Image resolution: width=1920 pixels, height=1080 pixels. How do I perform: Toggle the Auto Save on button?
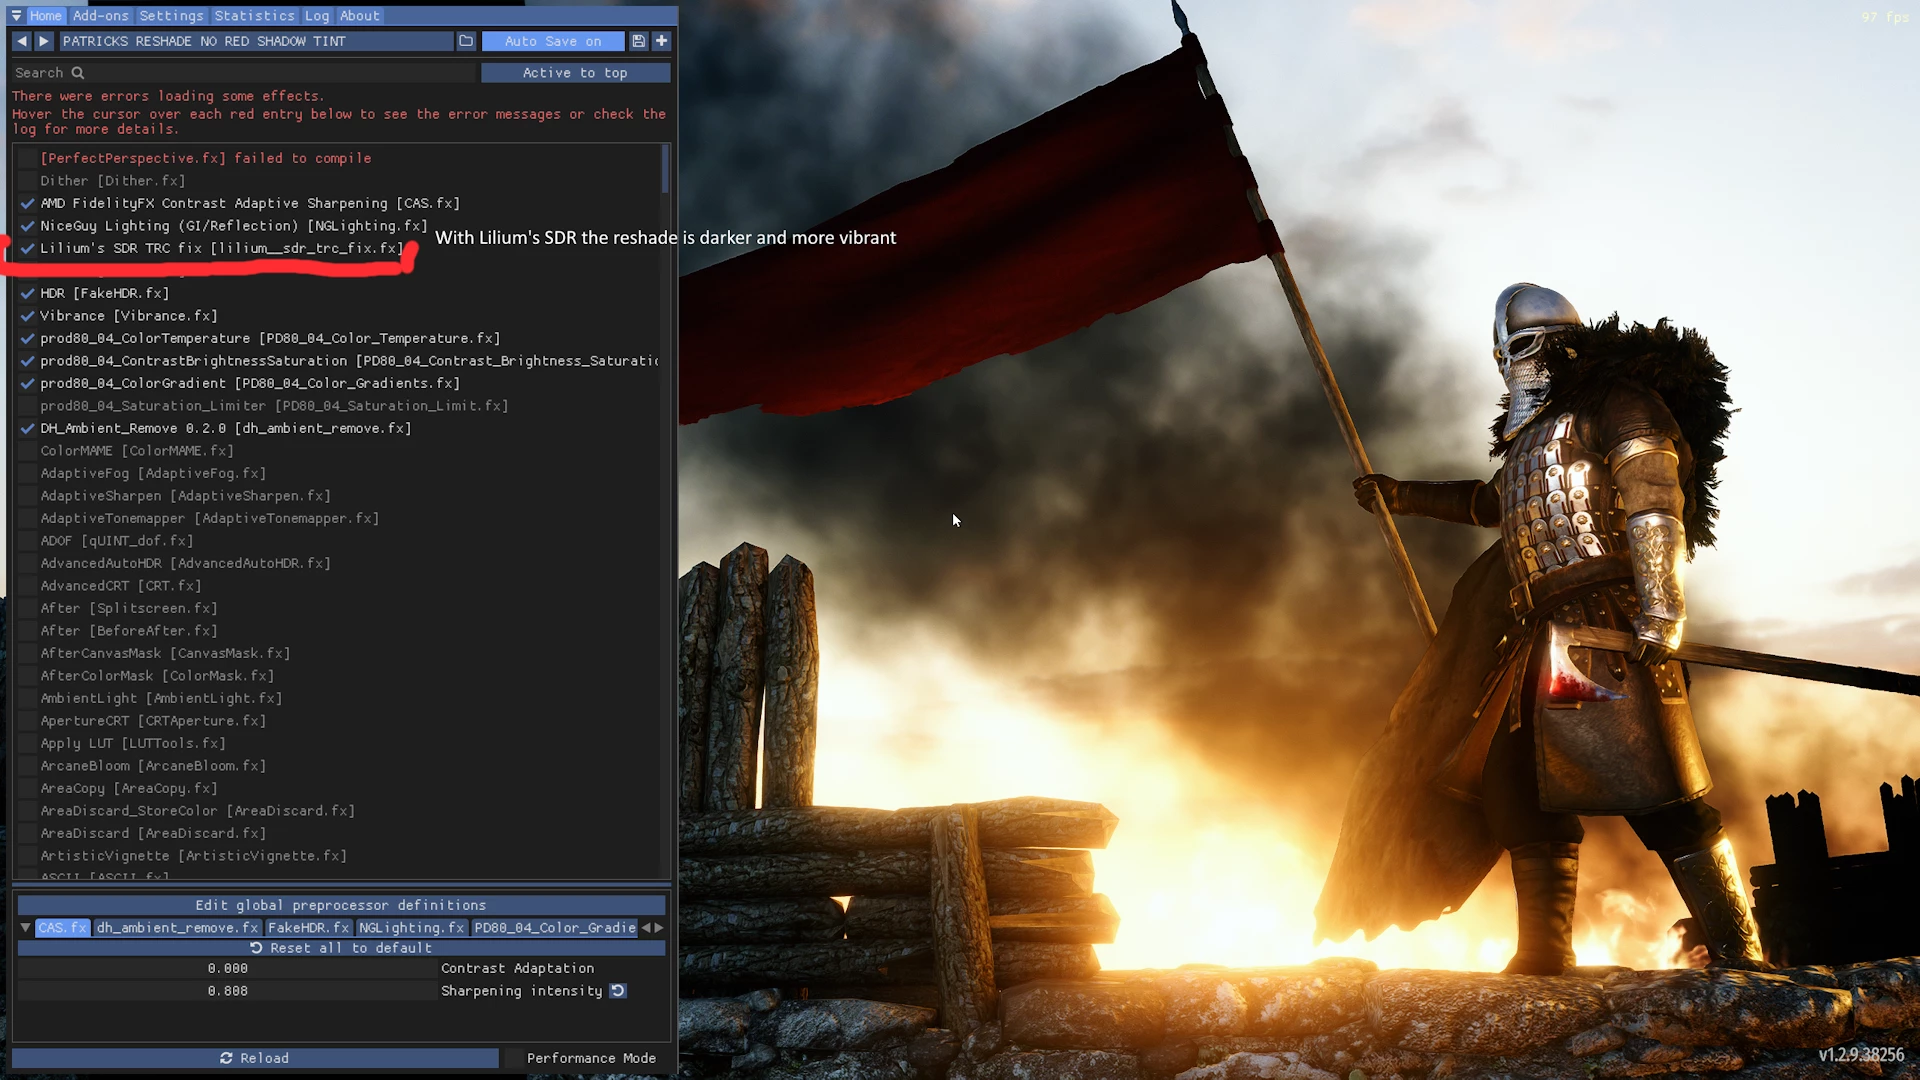[553, 41]
